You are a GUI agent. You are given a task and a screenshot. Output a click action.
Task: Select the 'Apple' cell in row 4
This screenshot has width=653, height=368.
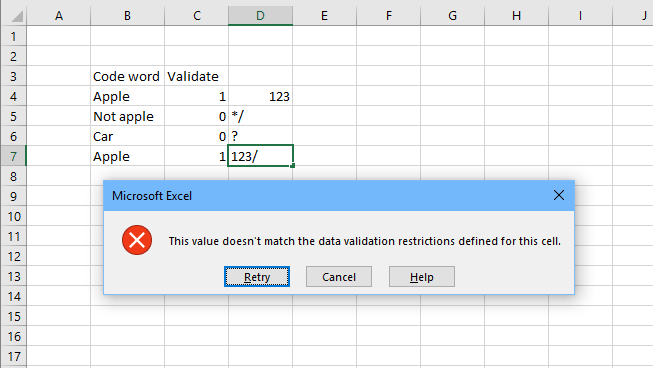pos(127,96)
